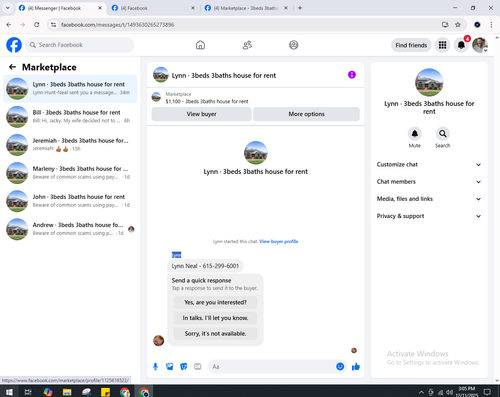Click house thumbnail in chat header
This screenshot has height=397, width=500.
pyautogui.click(x=161, y=75)
